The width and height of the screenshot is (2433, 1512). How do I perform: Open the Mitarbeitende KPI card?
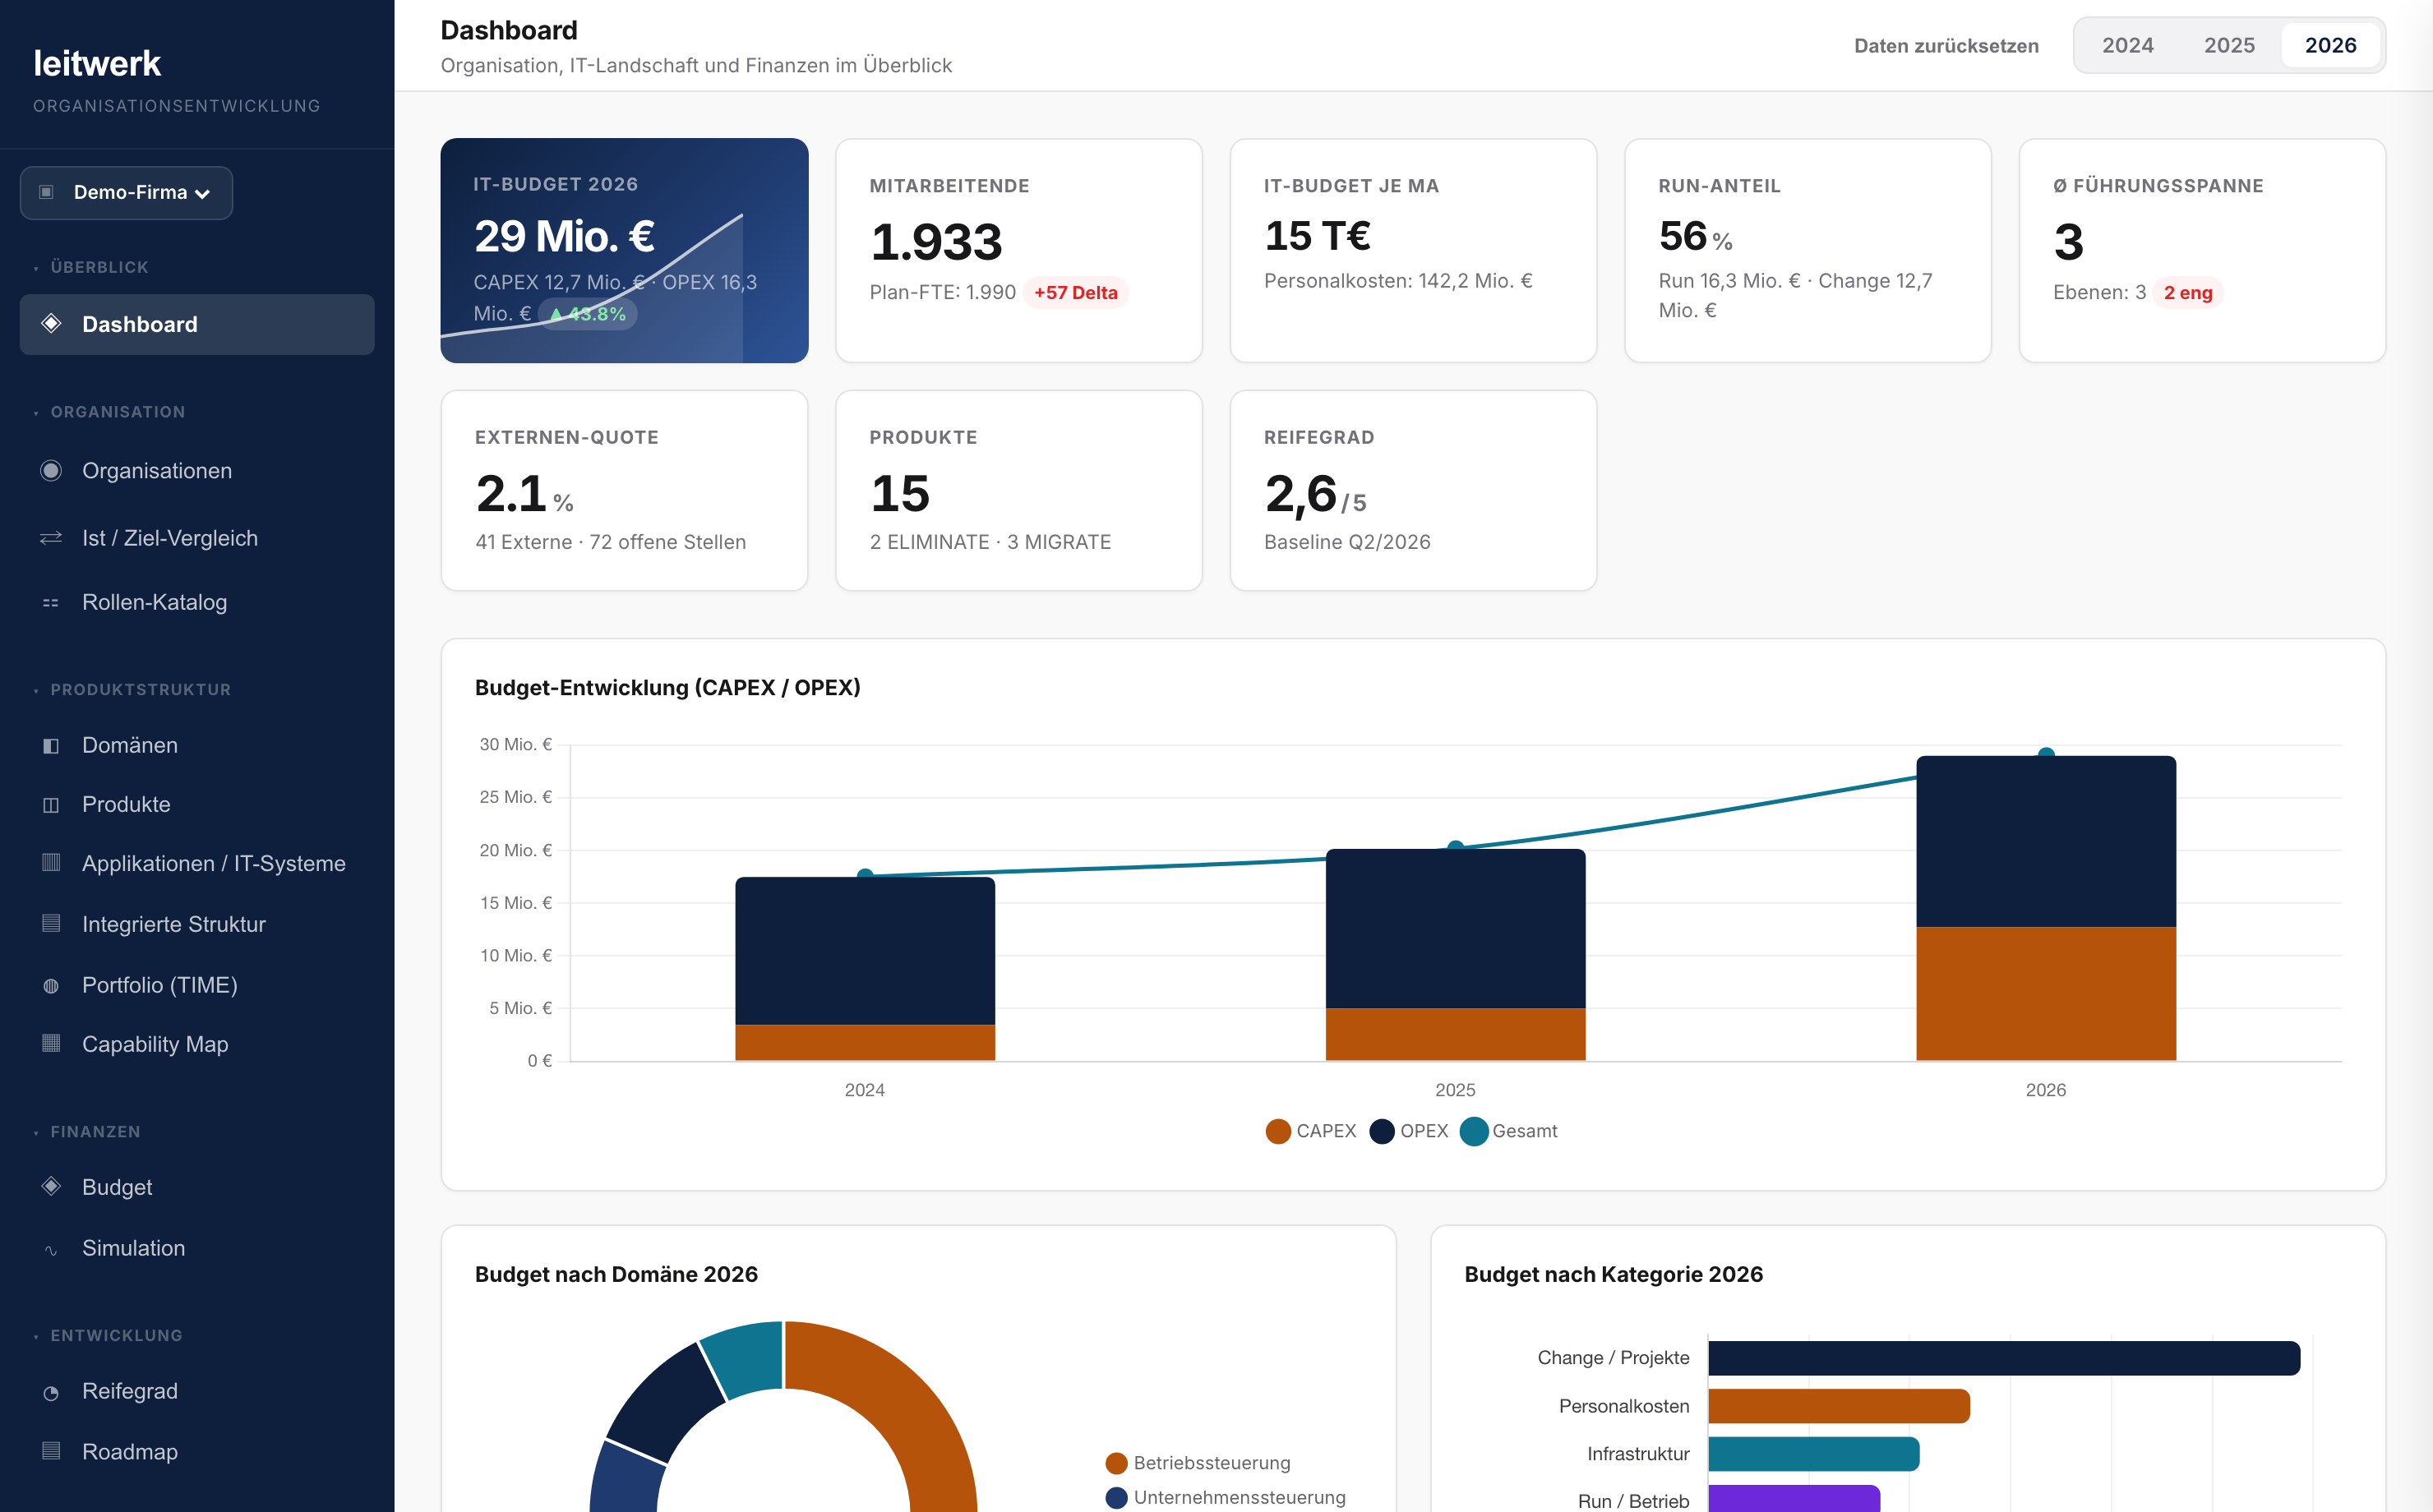tap(1019, 250)
